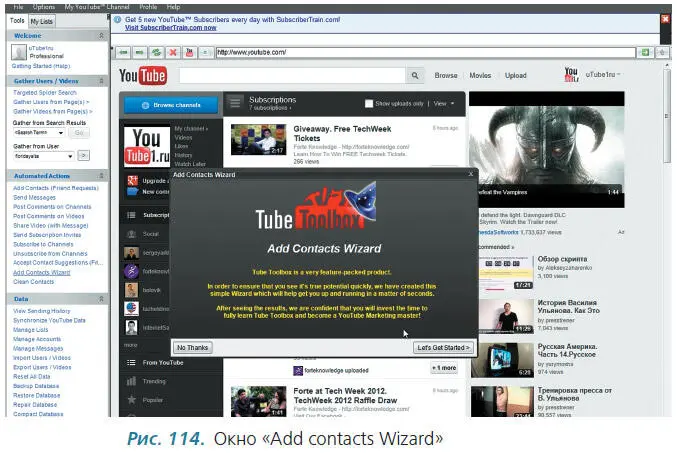Open YouTube home via red toolbar icon
Screen dimensions: 677x453
(x=189, y=53)
